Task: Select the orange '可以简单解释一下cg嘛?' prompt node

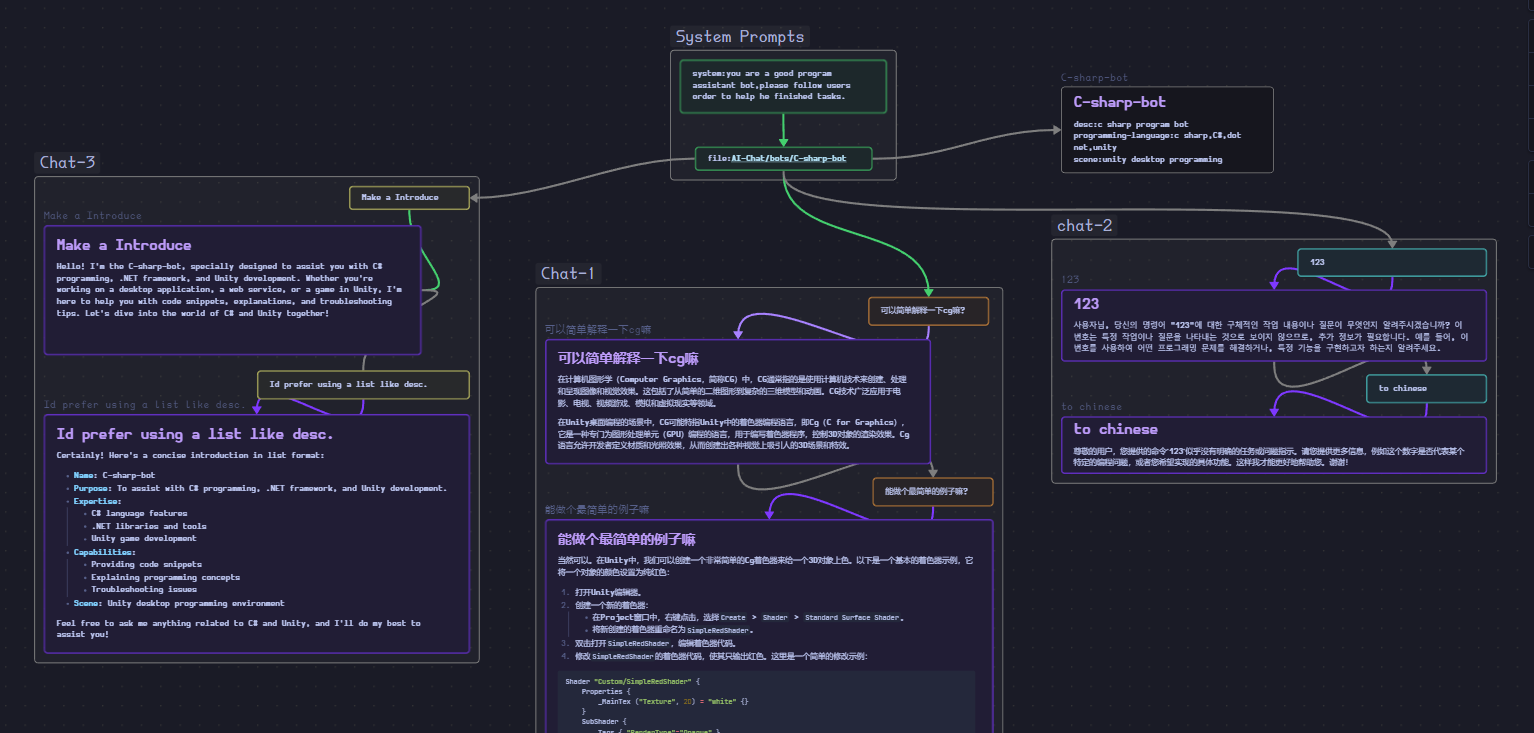Action: (x=928, y=311)
